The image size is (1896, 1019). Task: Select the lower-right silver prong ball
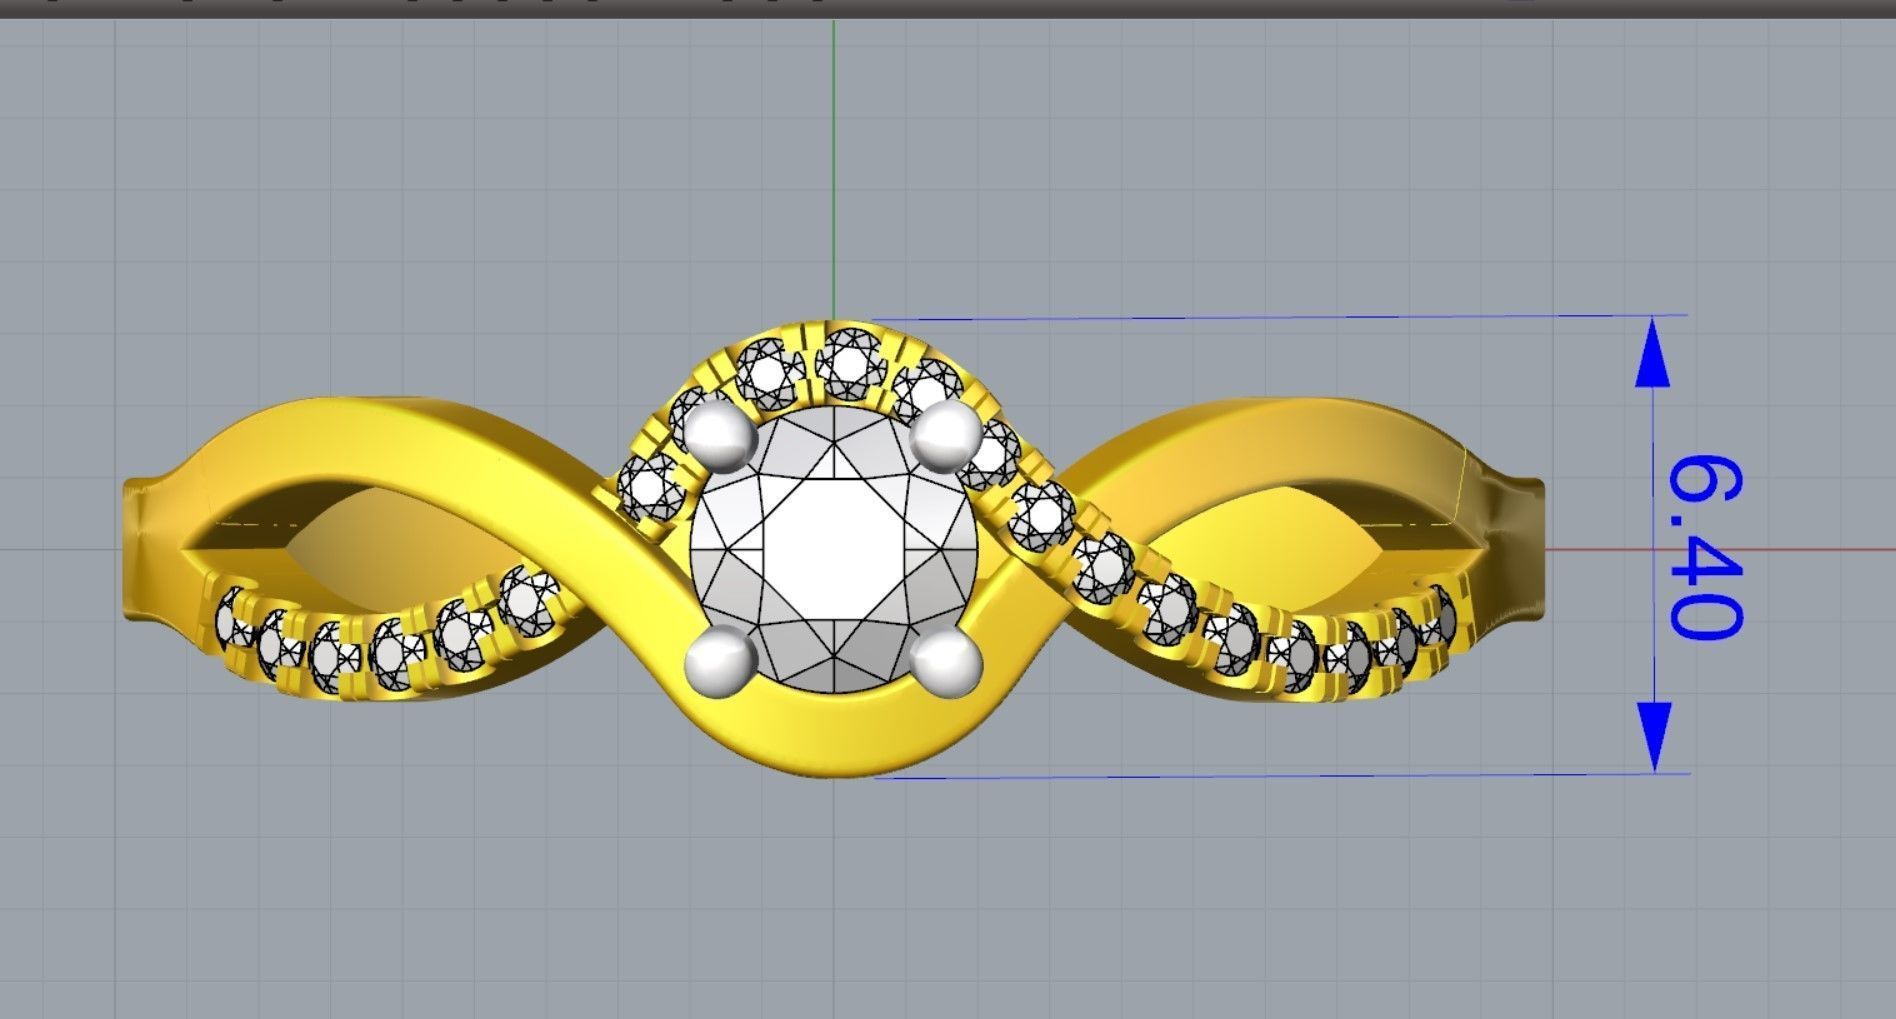click(x=947, y=664)
